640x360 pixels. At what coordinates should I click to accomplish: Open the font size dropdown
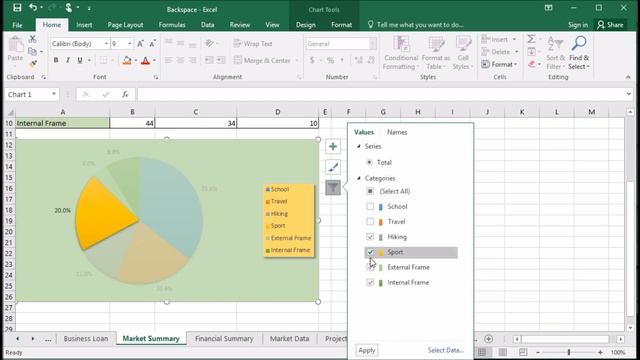(130, 43)
